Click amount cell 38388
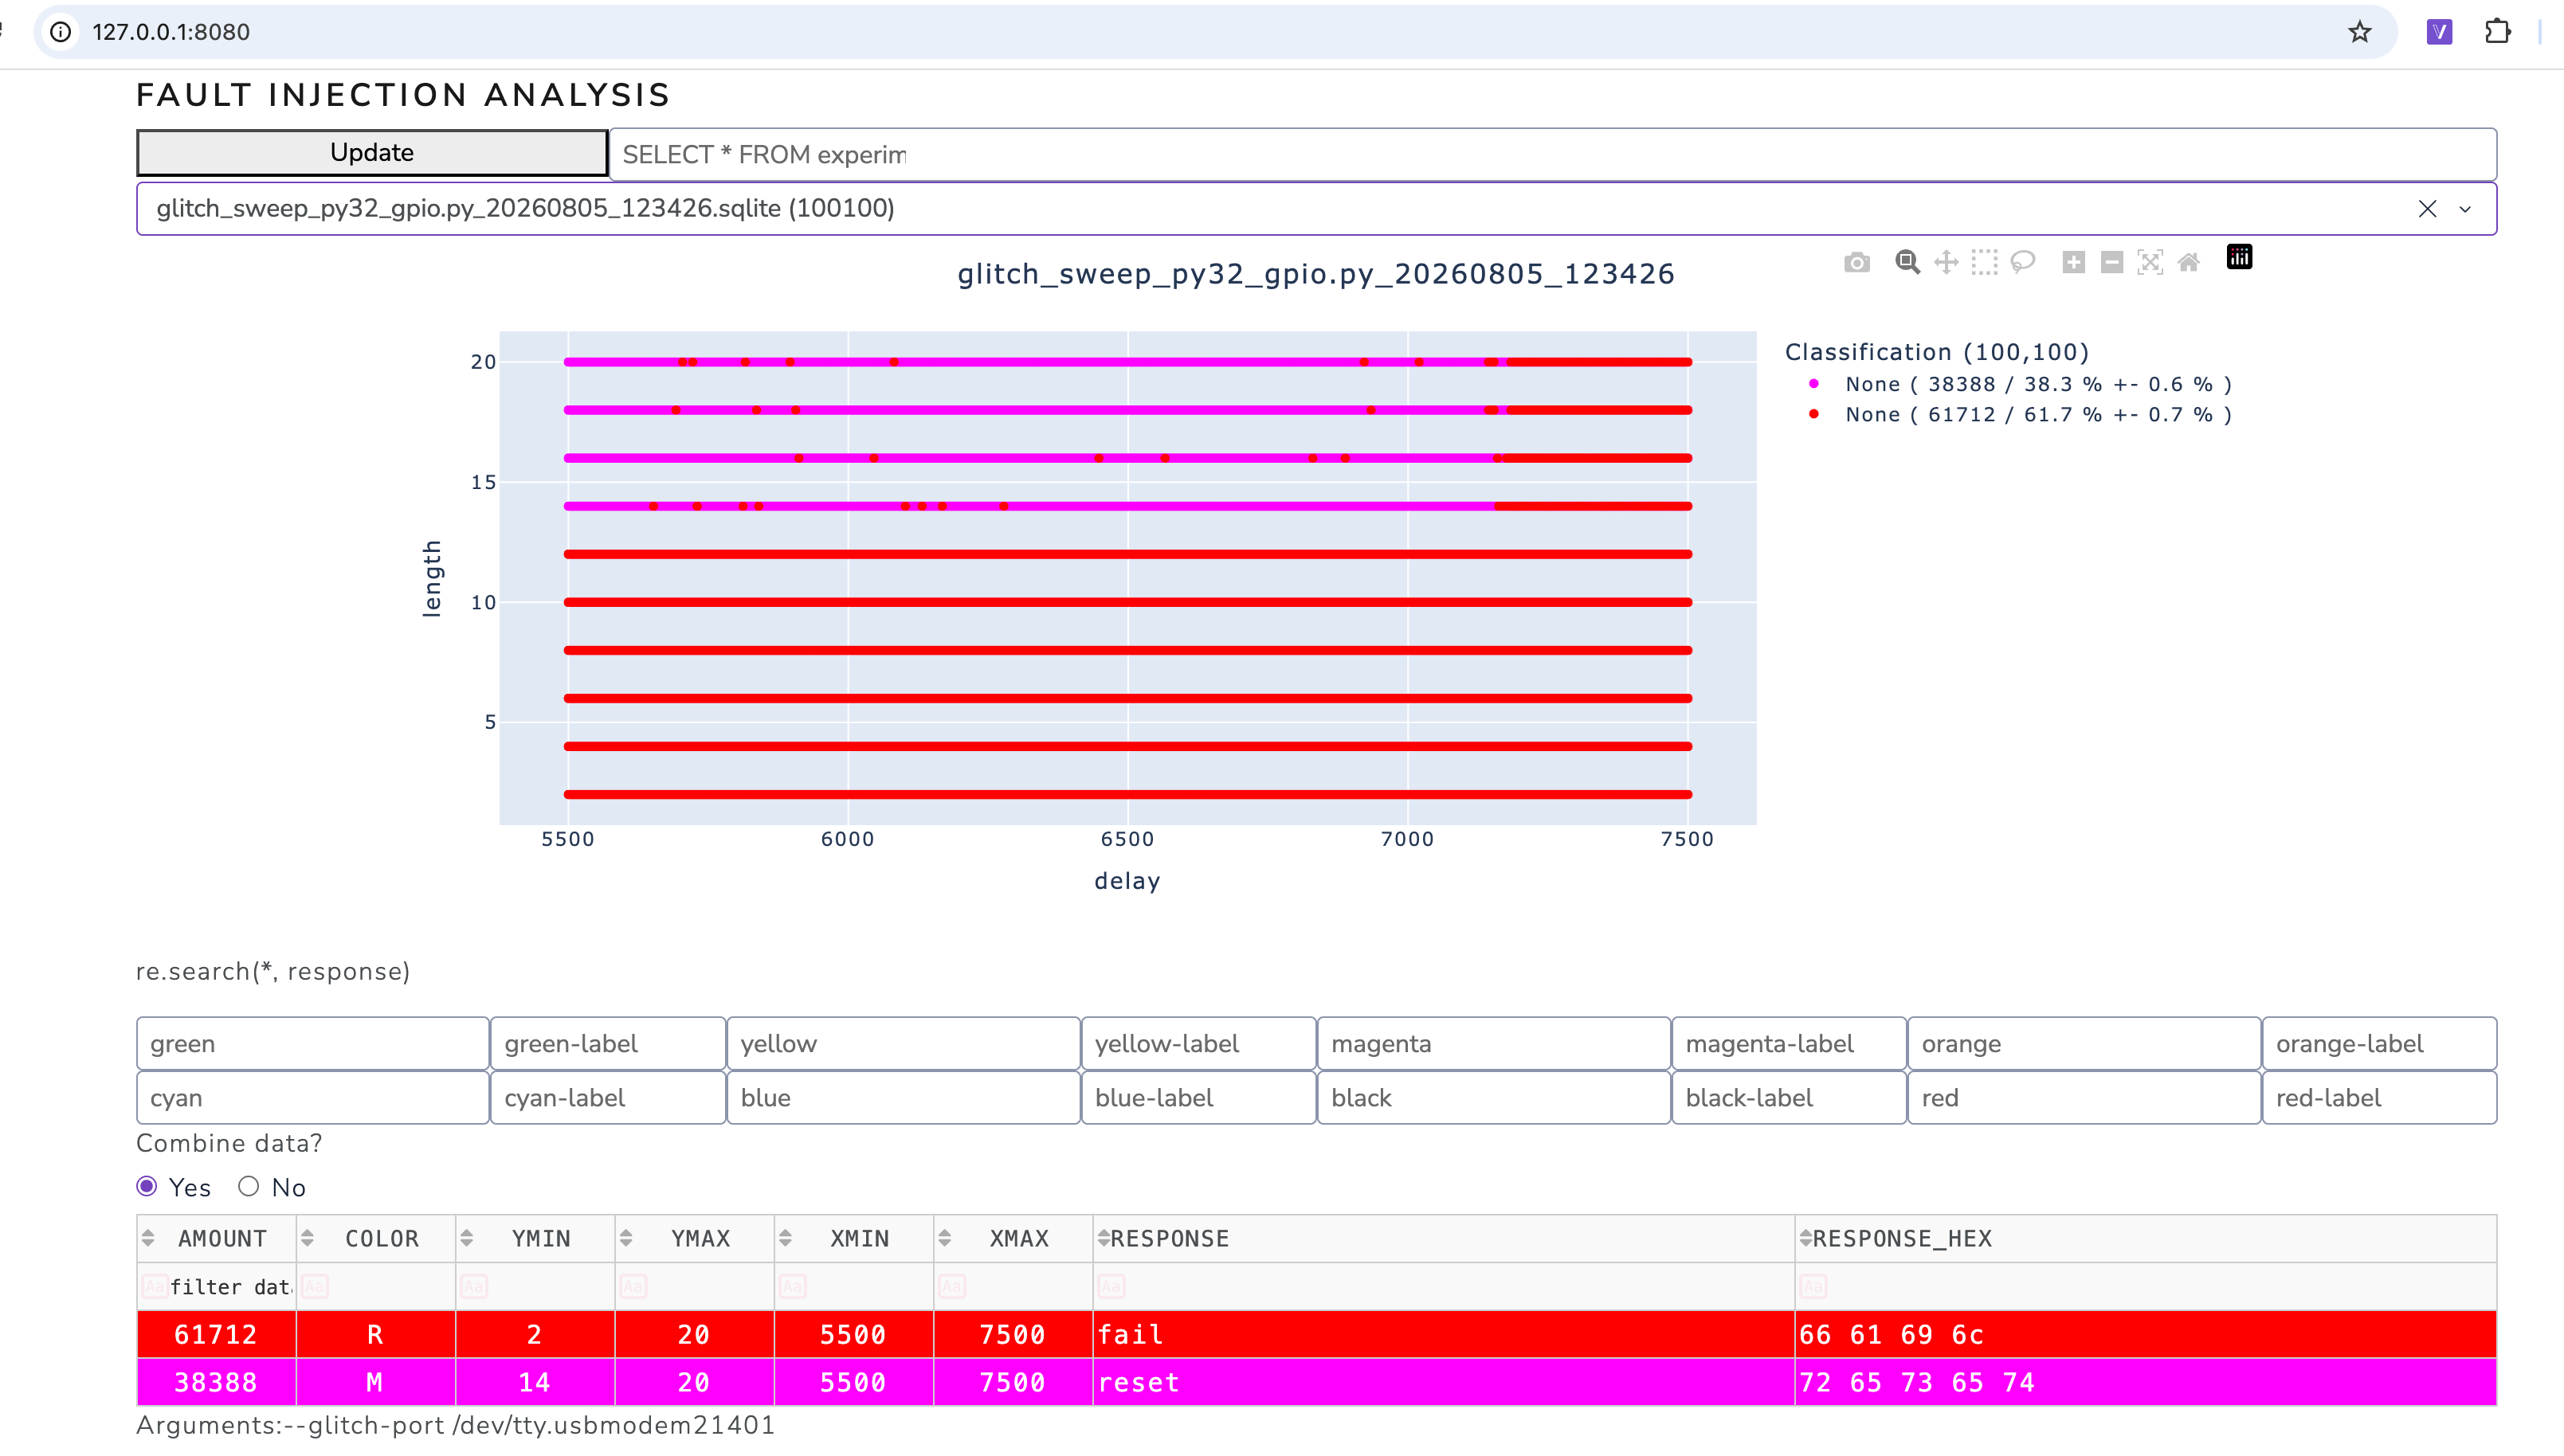2564x1456 pixels. pos(216,1382)
